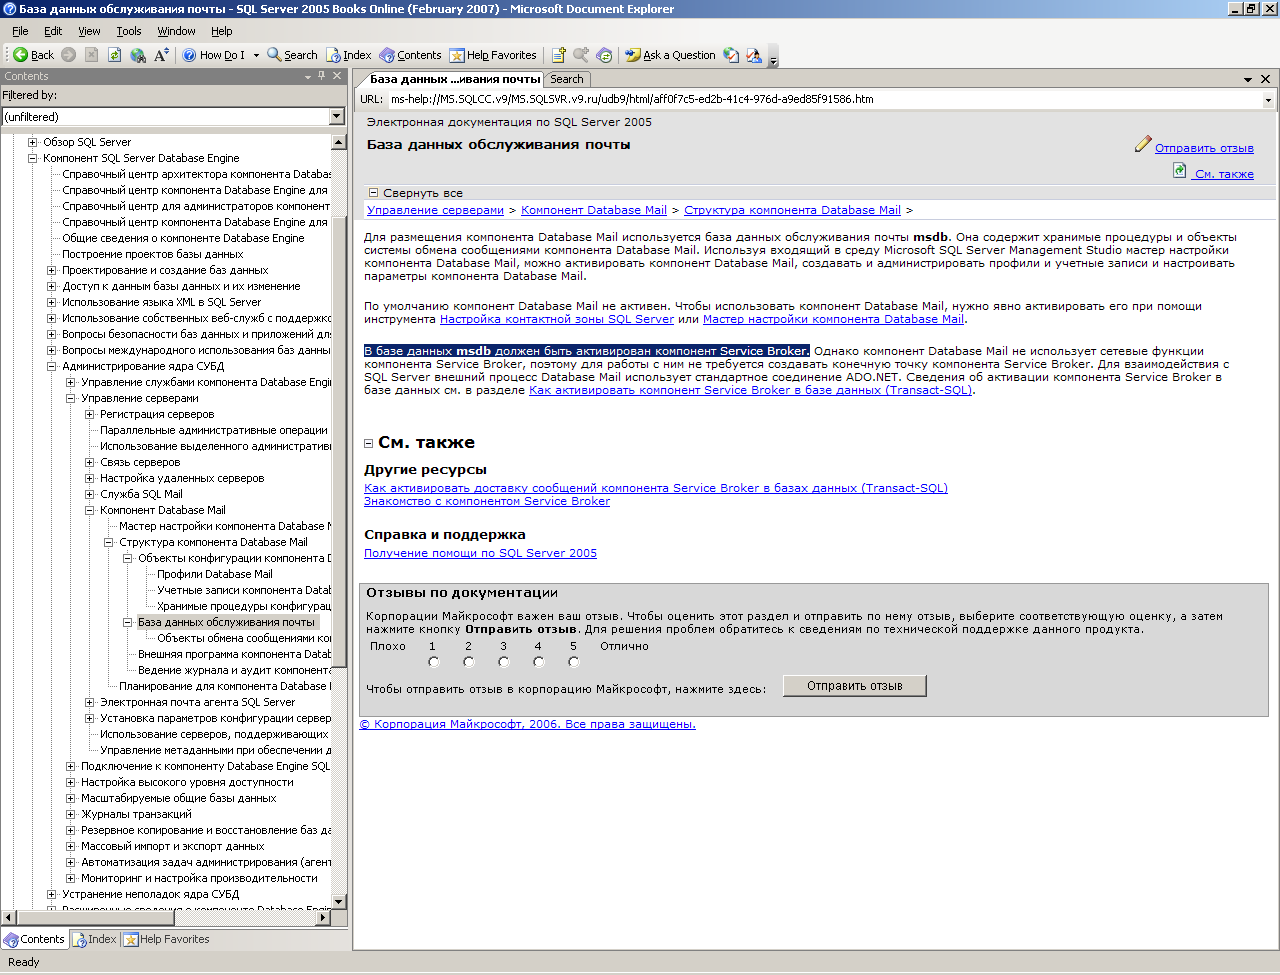Refresh the page using the toolbar icon
Viewport: 1280px width, 975px height.
114,55
